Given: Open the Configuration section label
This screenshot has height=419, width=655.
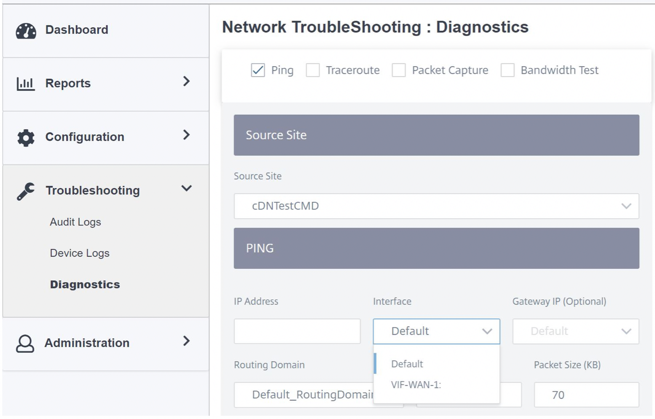Looking at the screenshot, I should pos(84,137).
